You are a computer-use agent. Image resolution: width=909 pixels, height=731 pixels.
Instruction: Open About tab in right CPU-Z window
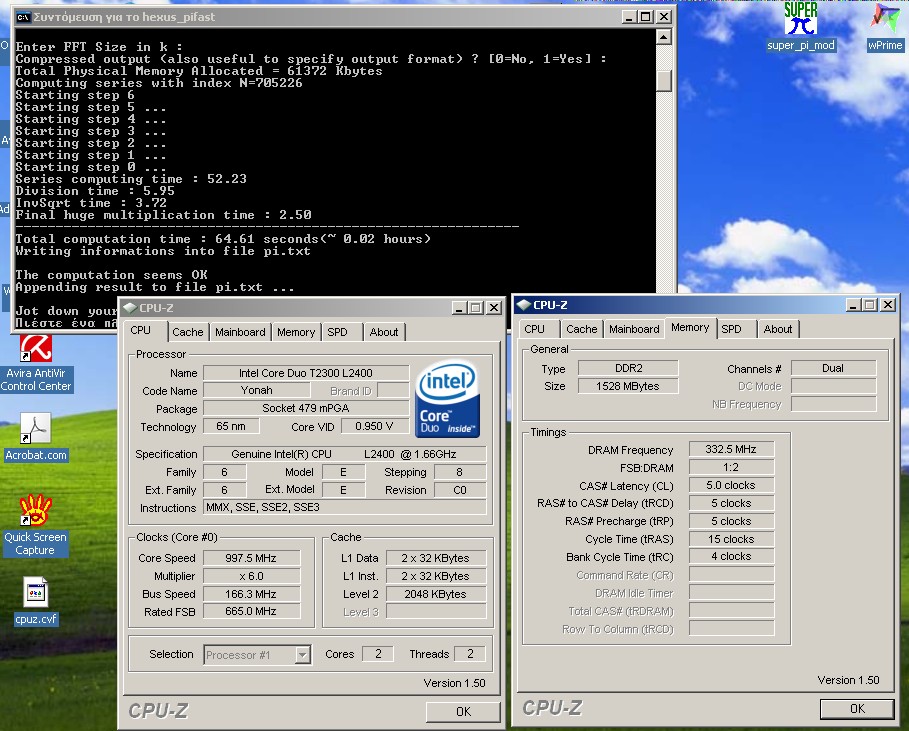pos(777,329)
